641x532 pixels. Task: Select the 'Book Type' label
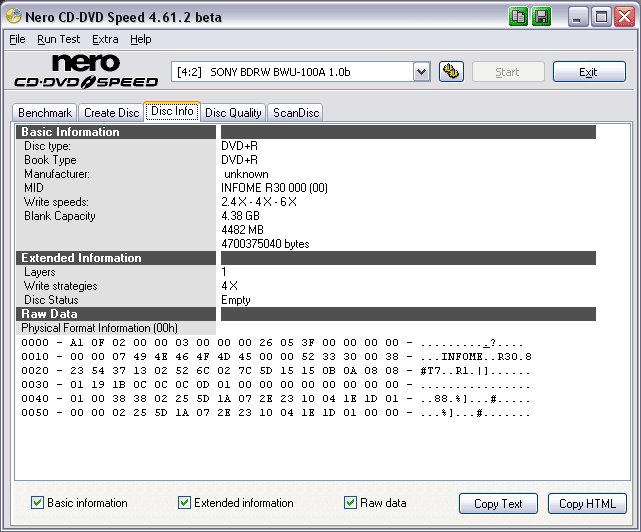50,160
